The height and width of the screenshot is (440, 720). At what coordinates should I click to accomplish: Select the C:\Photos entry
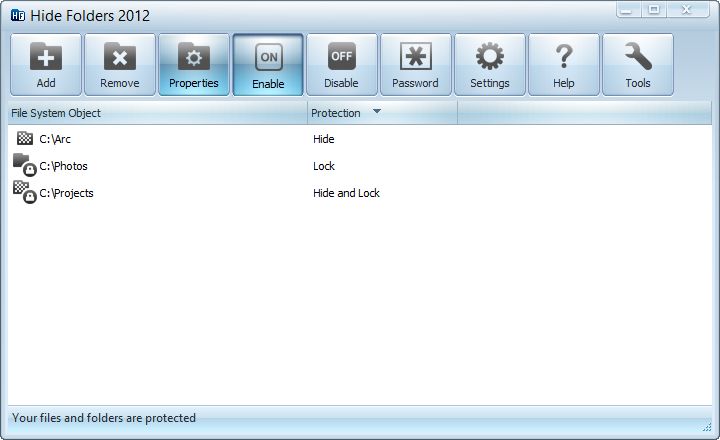tap(63, 166)
